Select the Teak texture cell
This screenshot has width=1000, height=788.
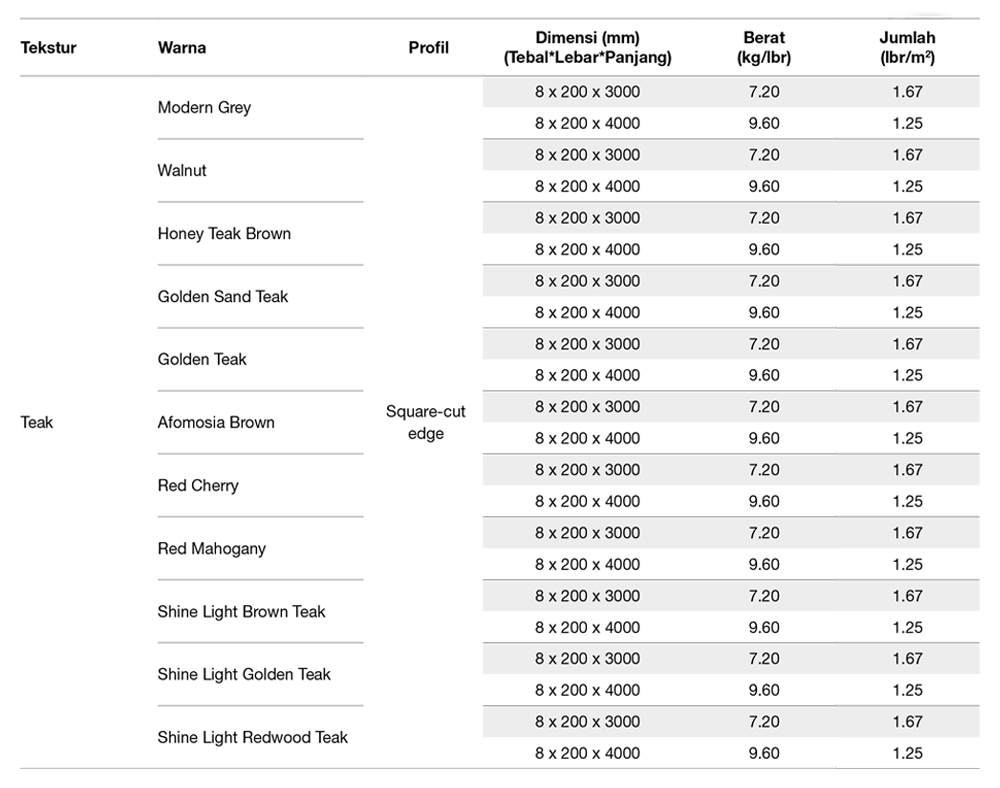coord(36,422)
